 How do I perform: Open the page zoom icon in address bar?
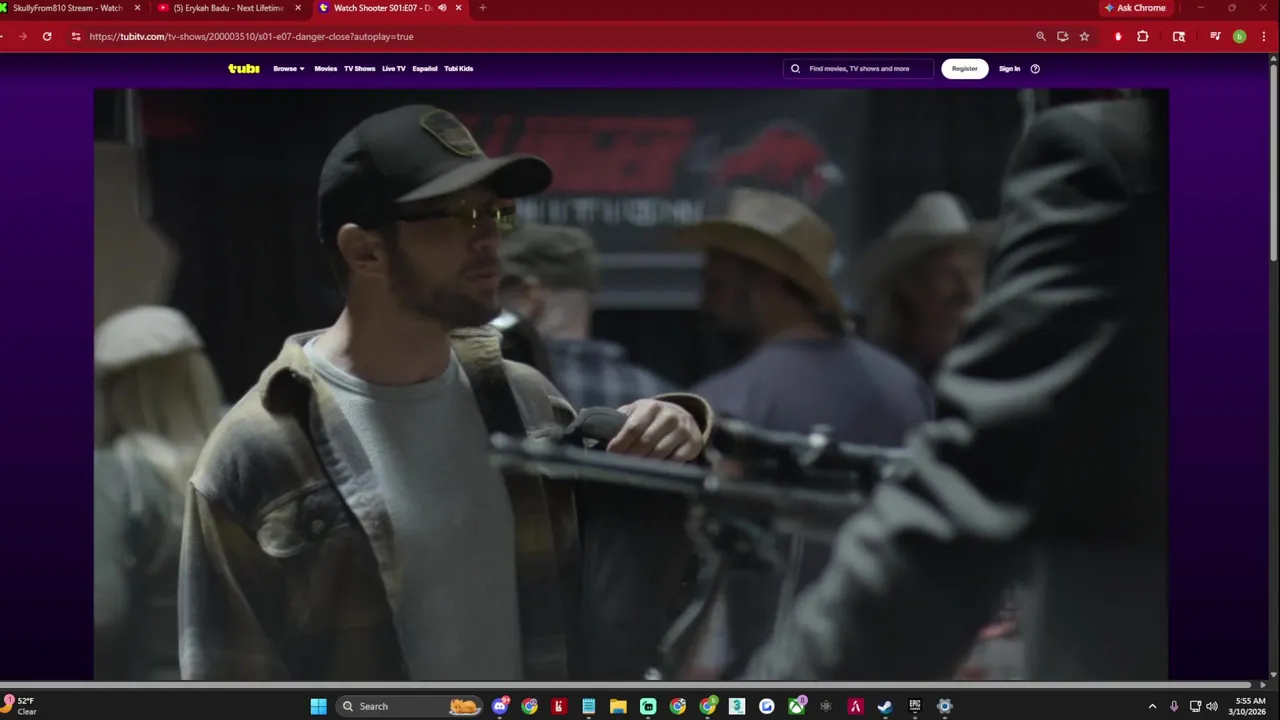[1041, 36]
